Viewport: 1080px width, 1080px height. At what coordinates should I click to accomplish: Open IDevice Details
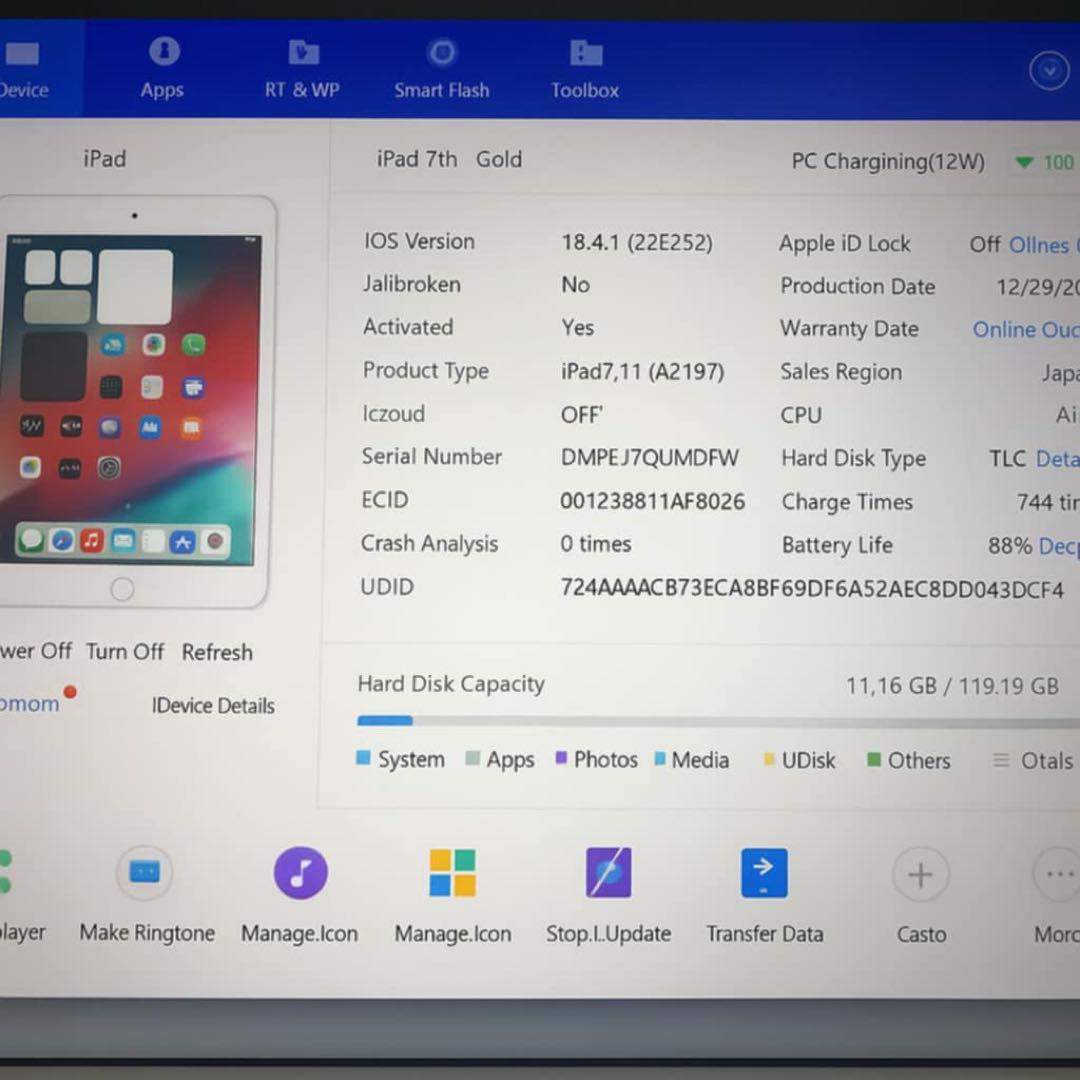213,705
